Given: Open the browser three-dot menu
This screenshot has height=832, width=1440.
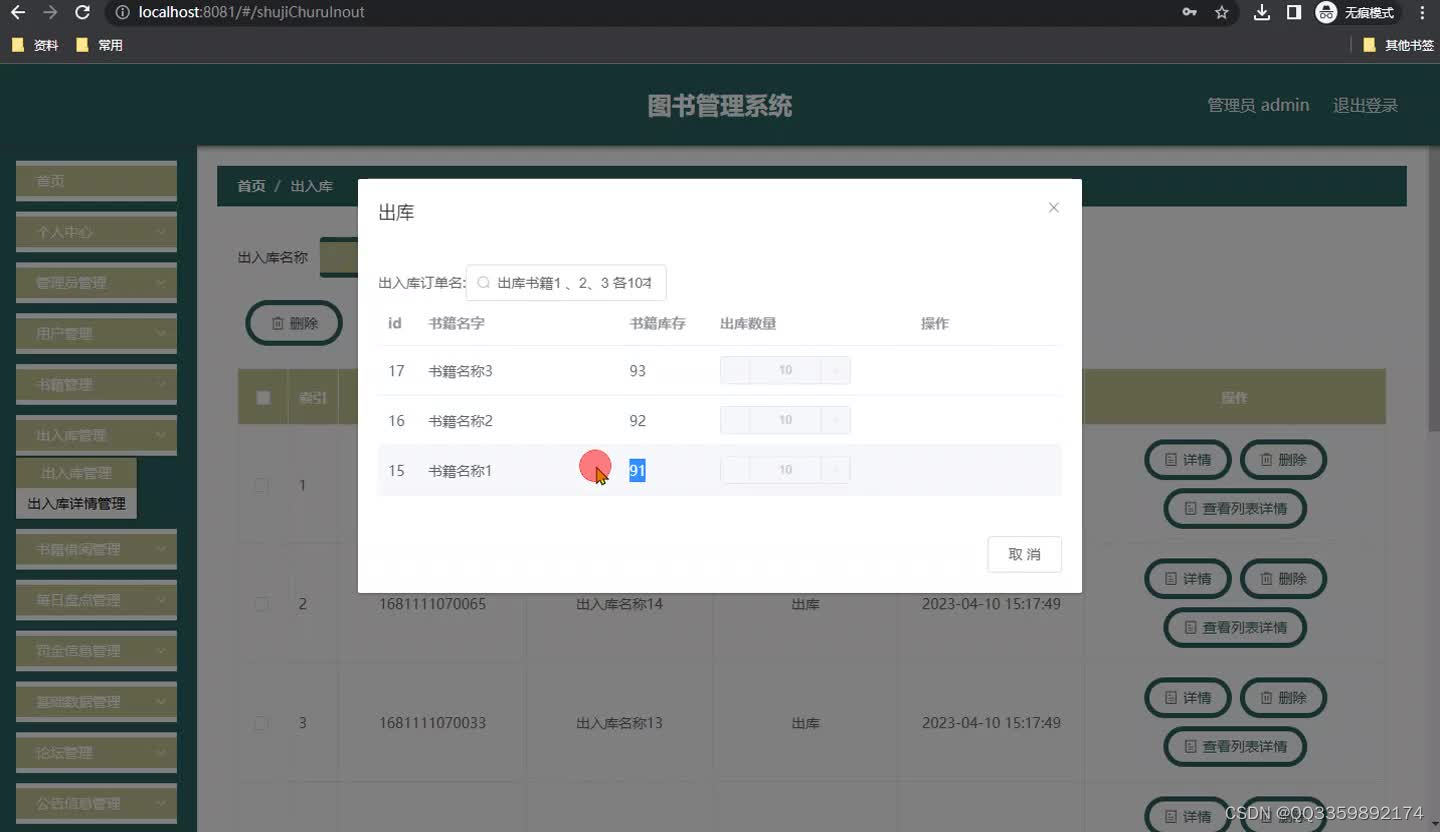Looking at the screenshot, I should tap(1422, 13).
